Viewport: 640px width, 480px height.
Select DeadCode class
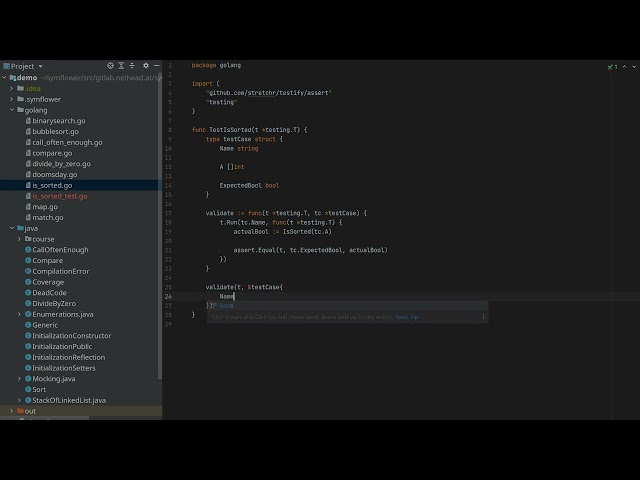[49, 293]
